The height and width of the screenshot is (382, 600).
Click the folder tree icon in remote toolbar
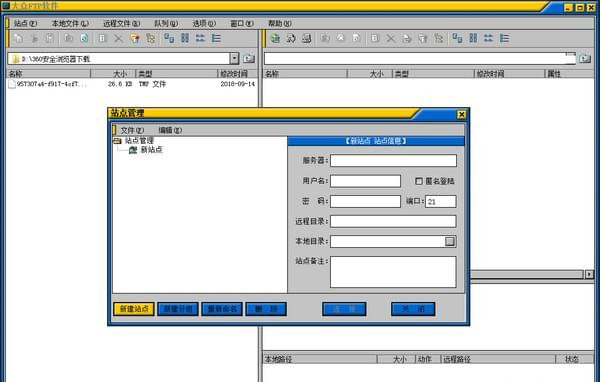pos(439,38)
